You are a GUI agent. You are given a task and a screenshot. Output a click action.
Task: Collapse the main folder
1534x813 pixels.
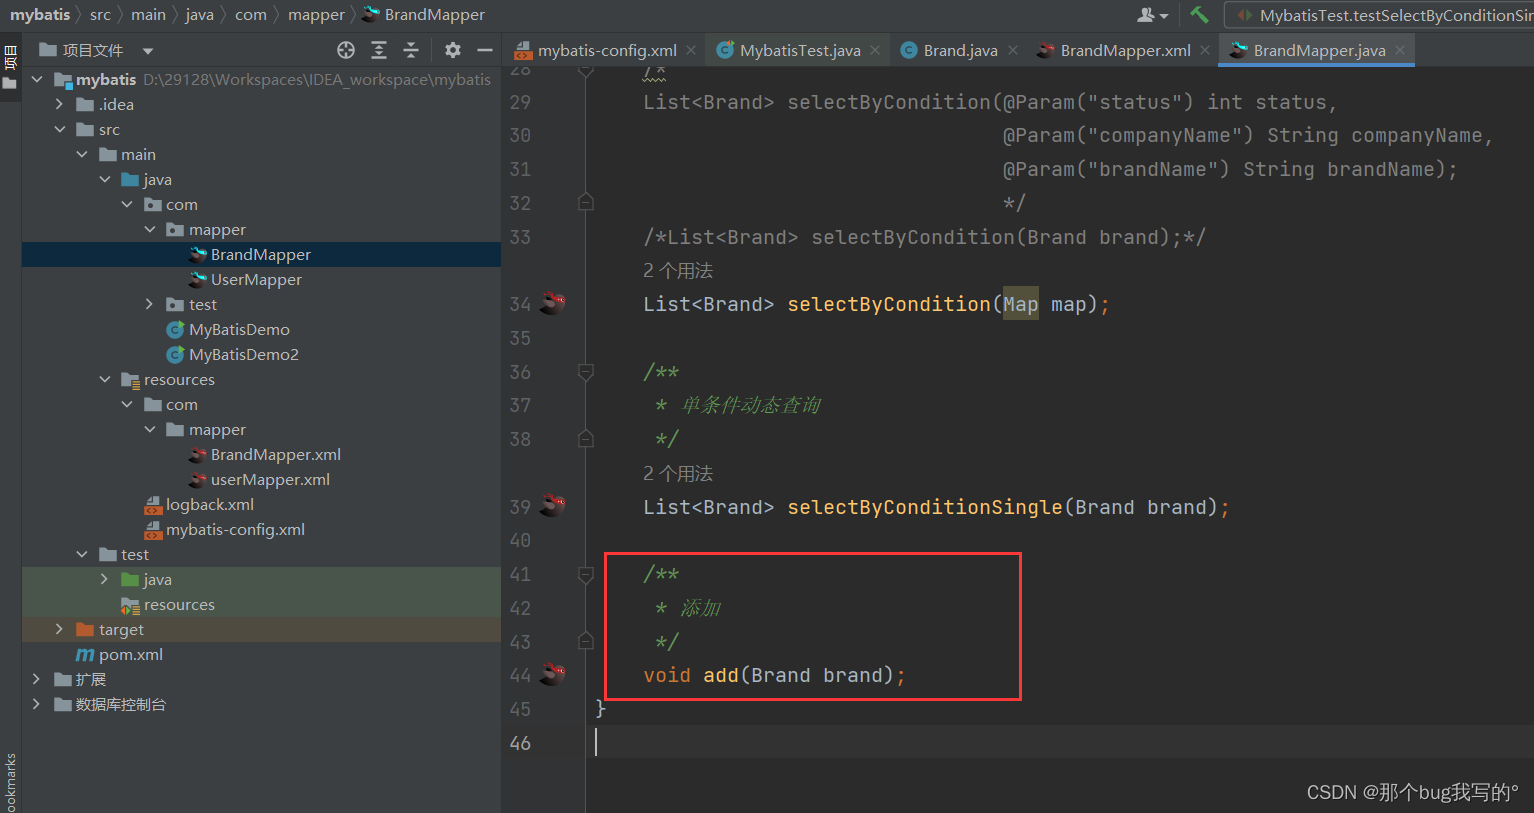tap(82, 154)
